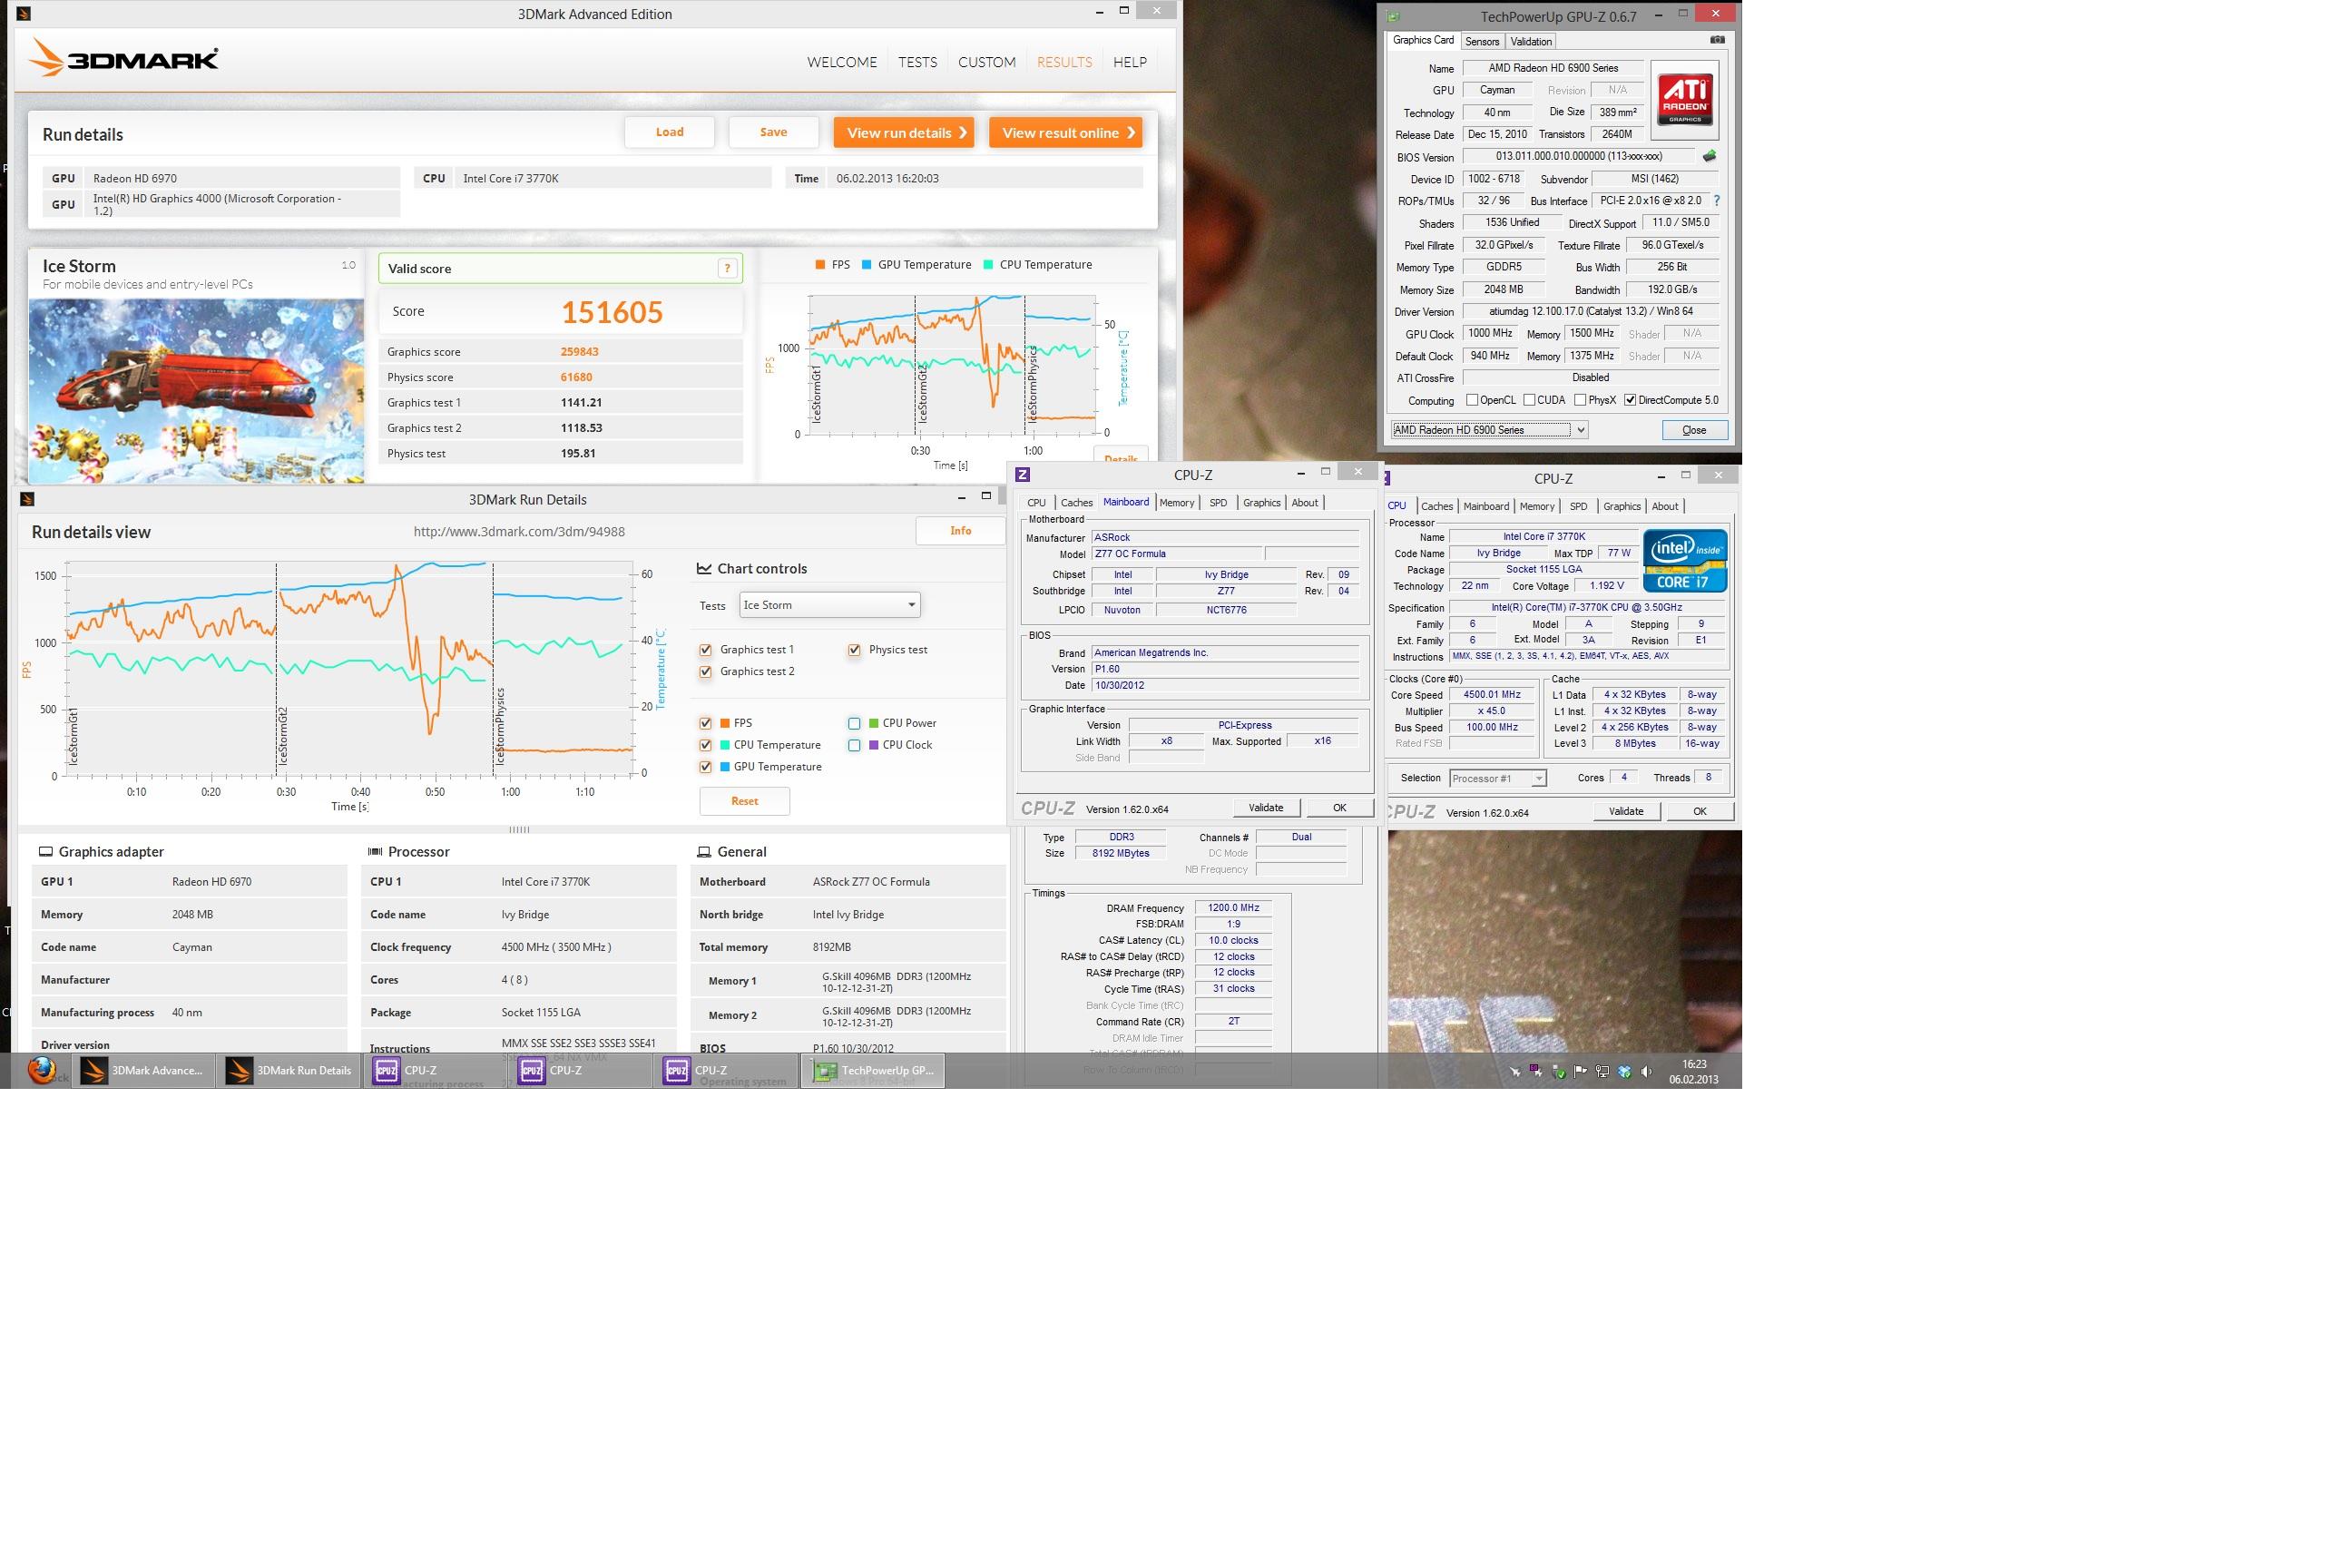Uncheck the GPU Temperature checkbox

[706, 767]
